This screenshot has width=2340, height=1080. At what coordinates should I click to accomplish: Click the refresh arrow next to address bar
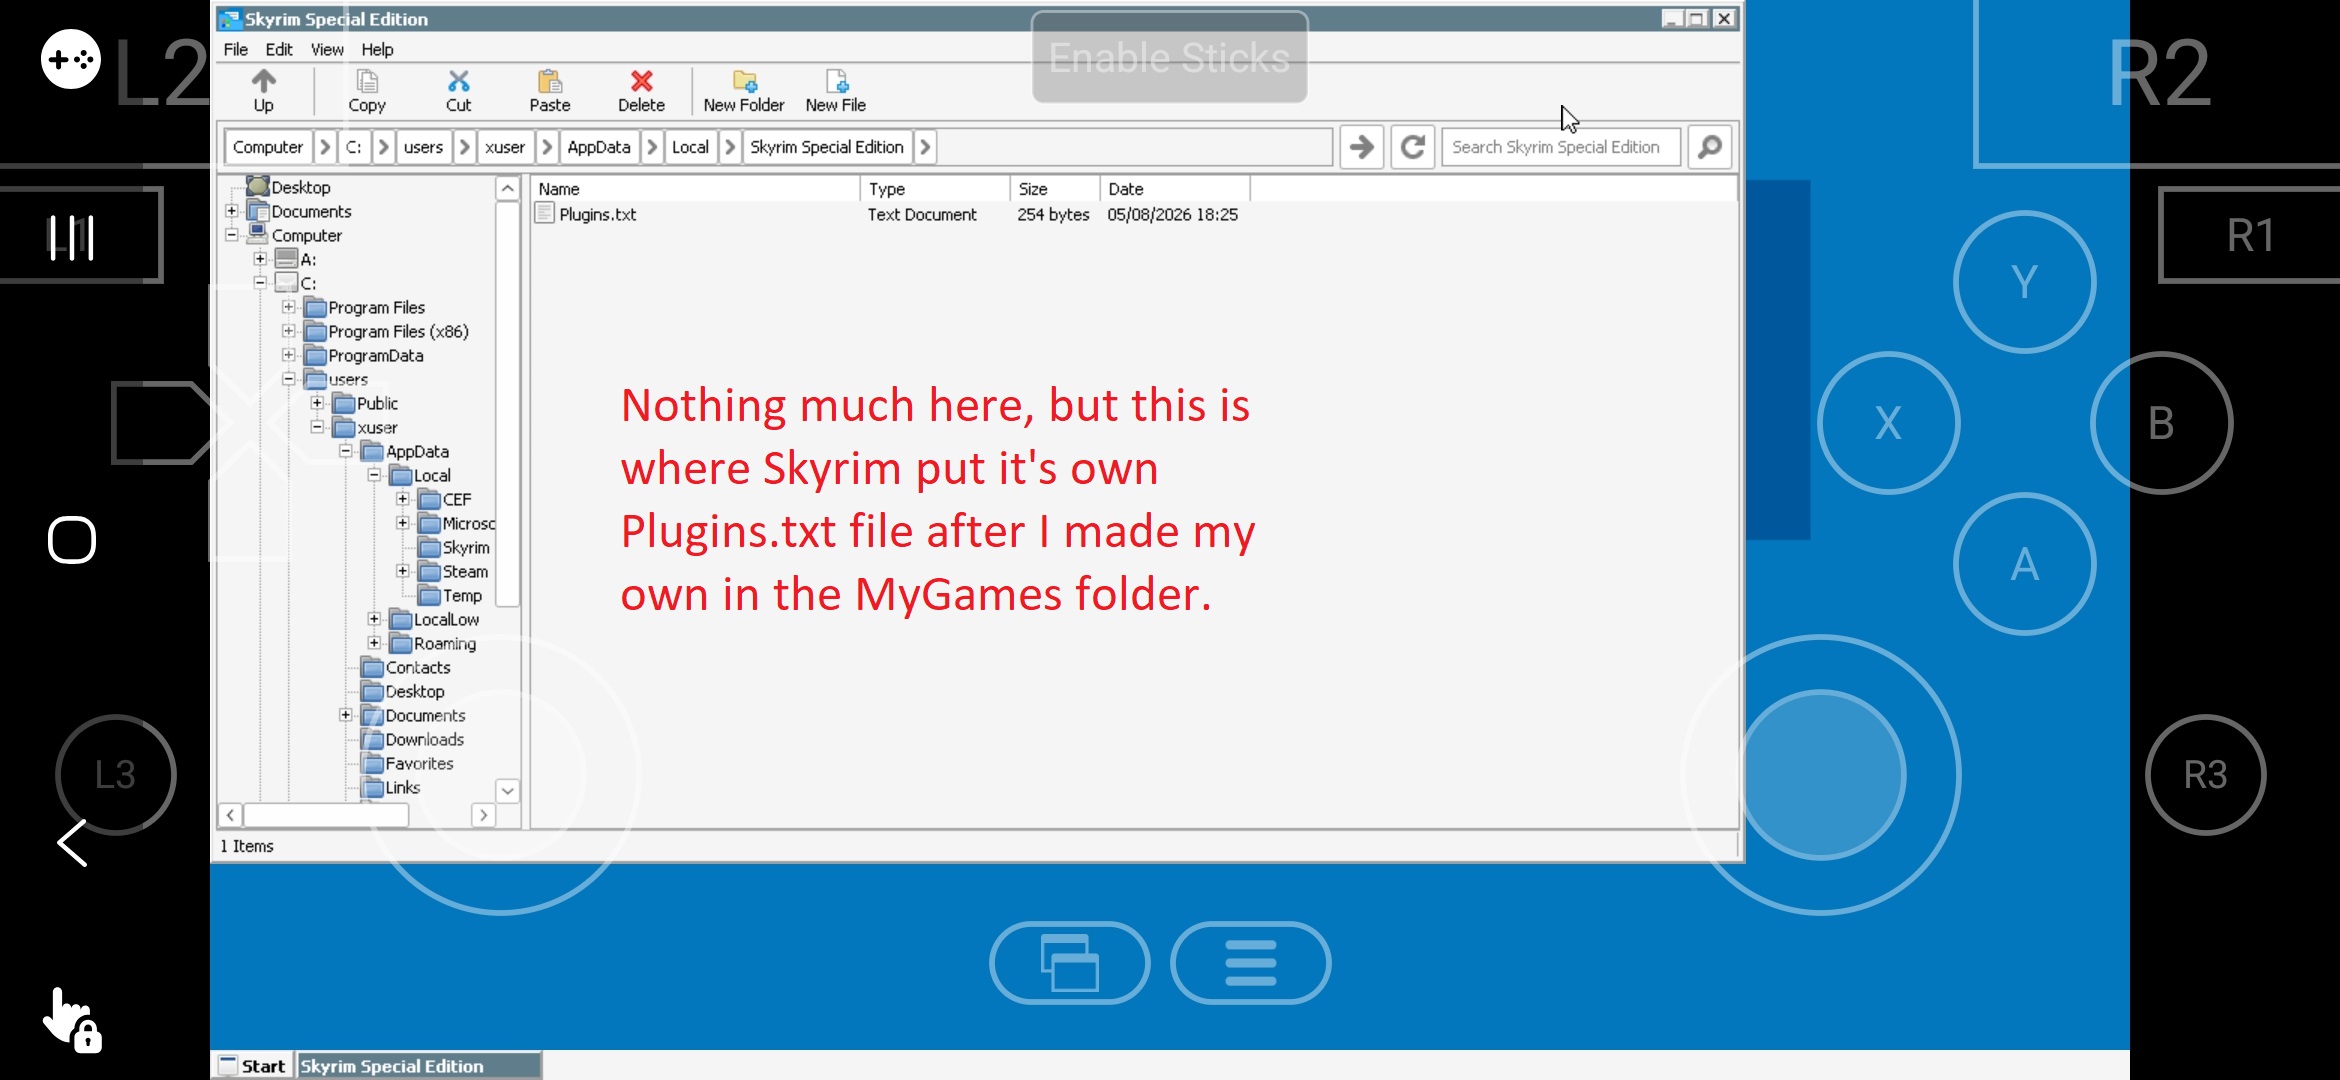[1413, 147]
